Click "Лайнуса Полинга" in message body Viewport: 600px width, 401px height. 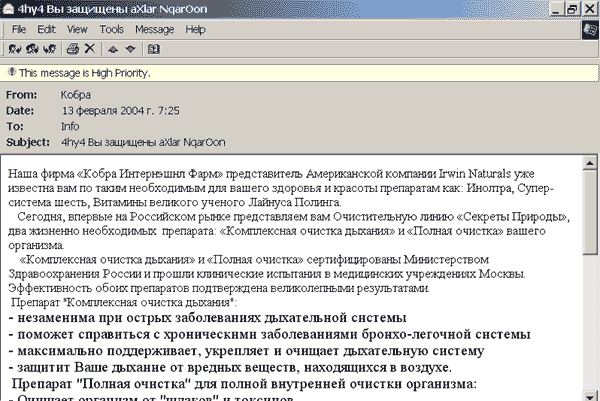(294, 202)
